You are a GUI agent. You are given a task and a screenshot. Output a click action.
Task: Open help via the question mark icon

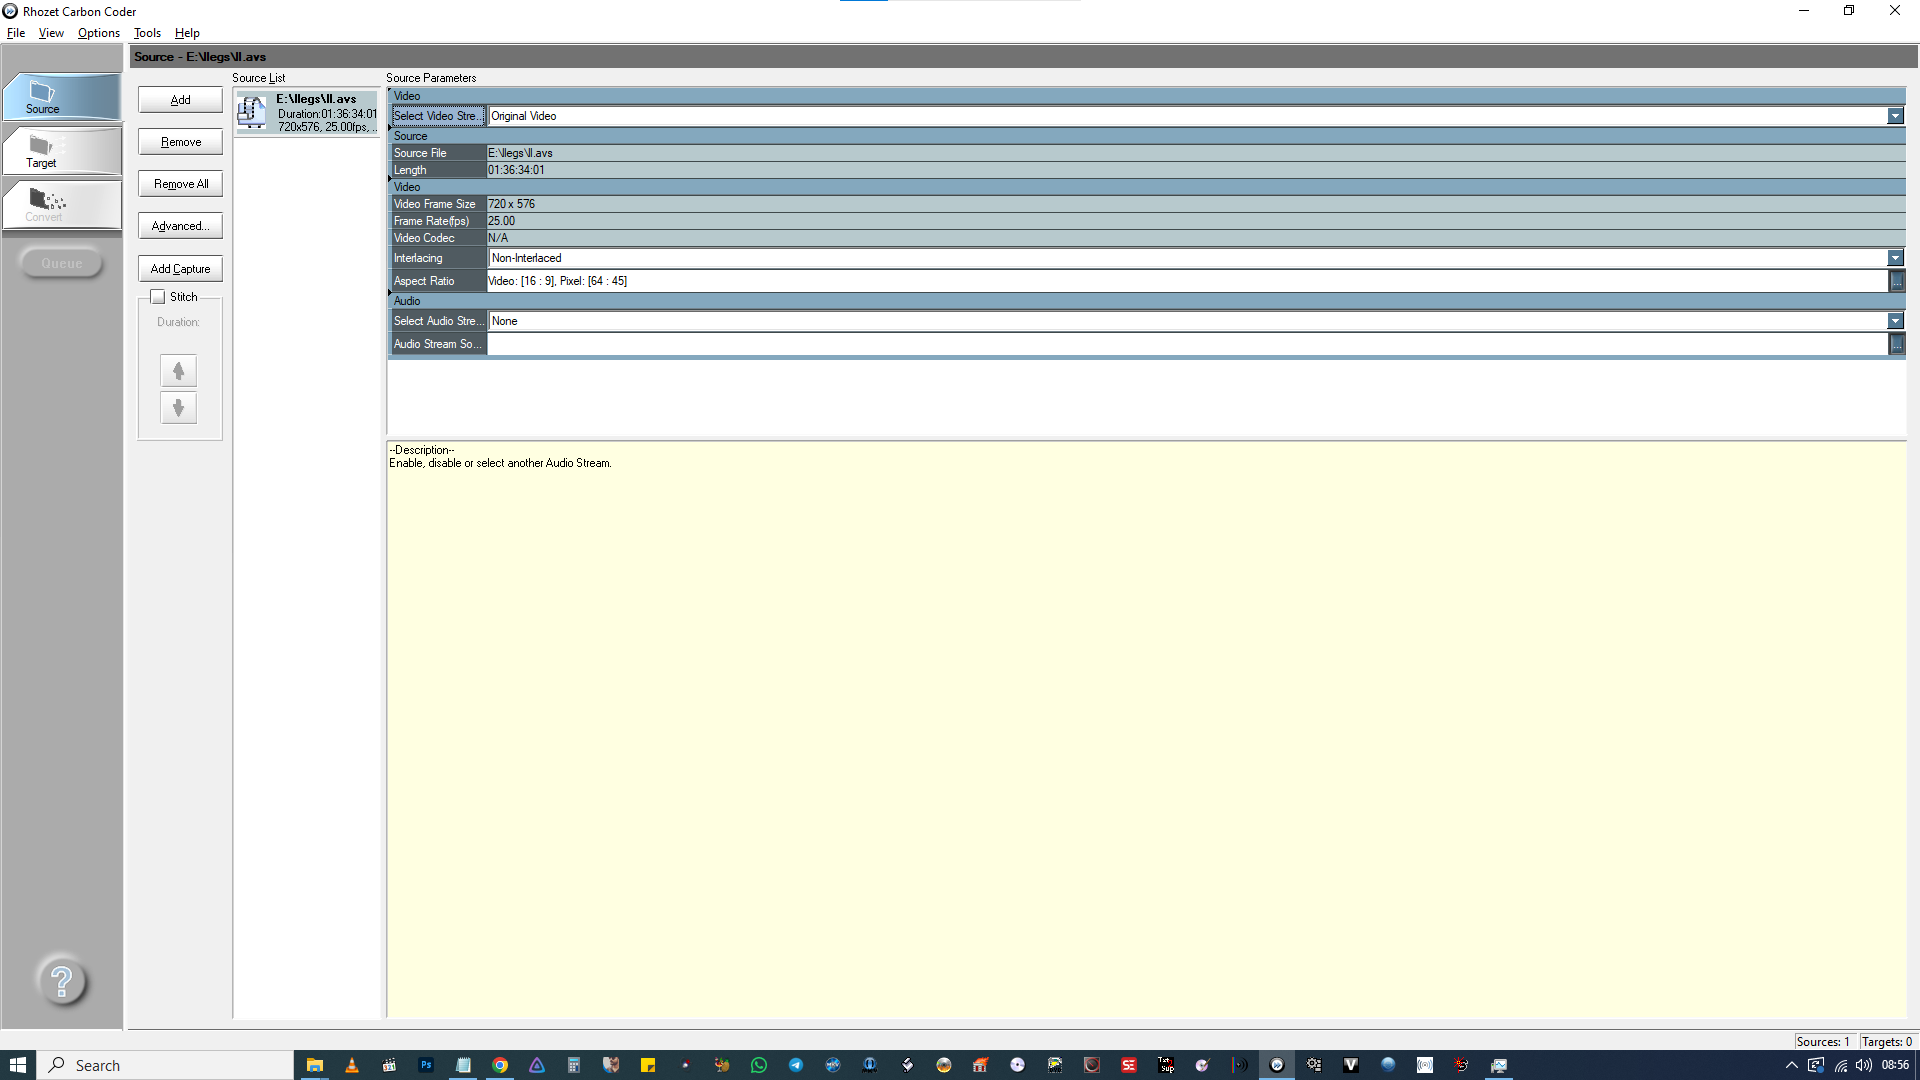(62, 981)
